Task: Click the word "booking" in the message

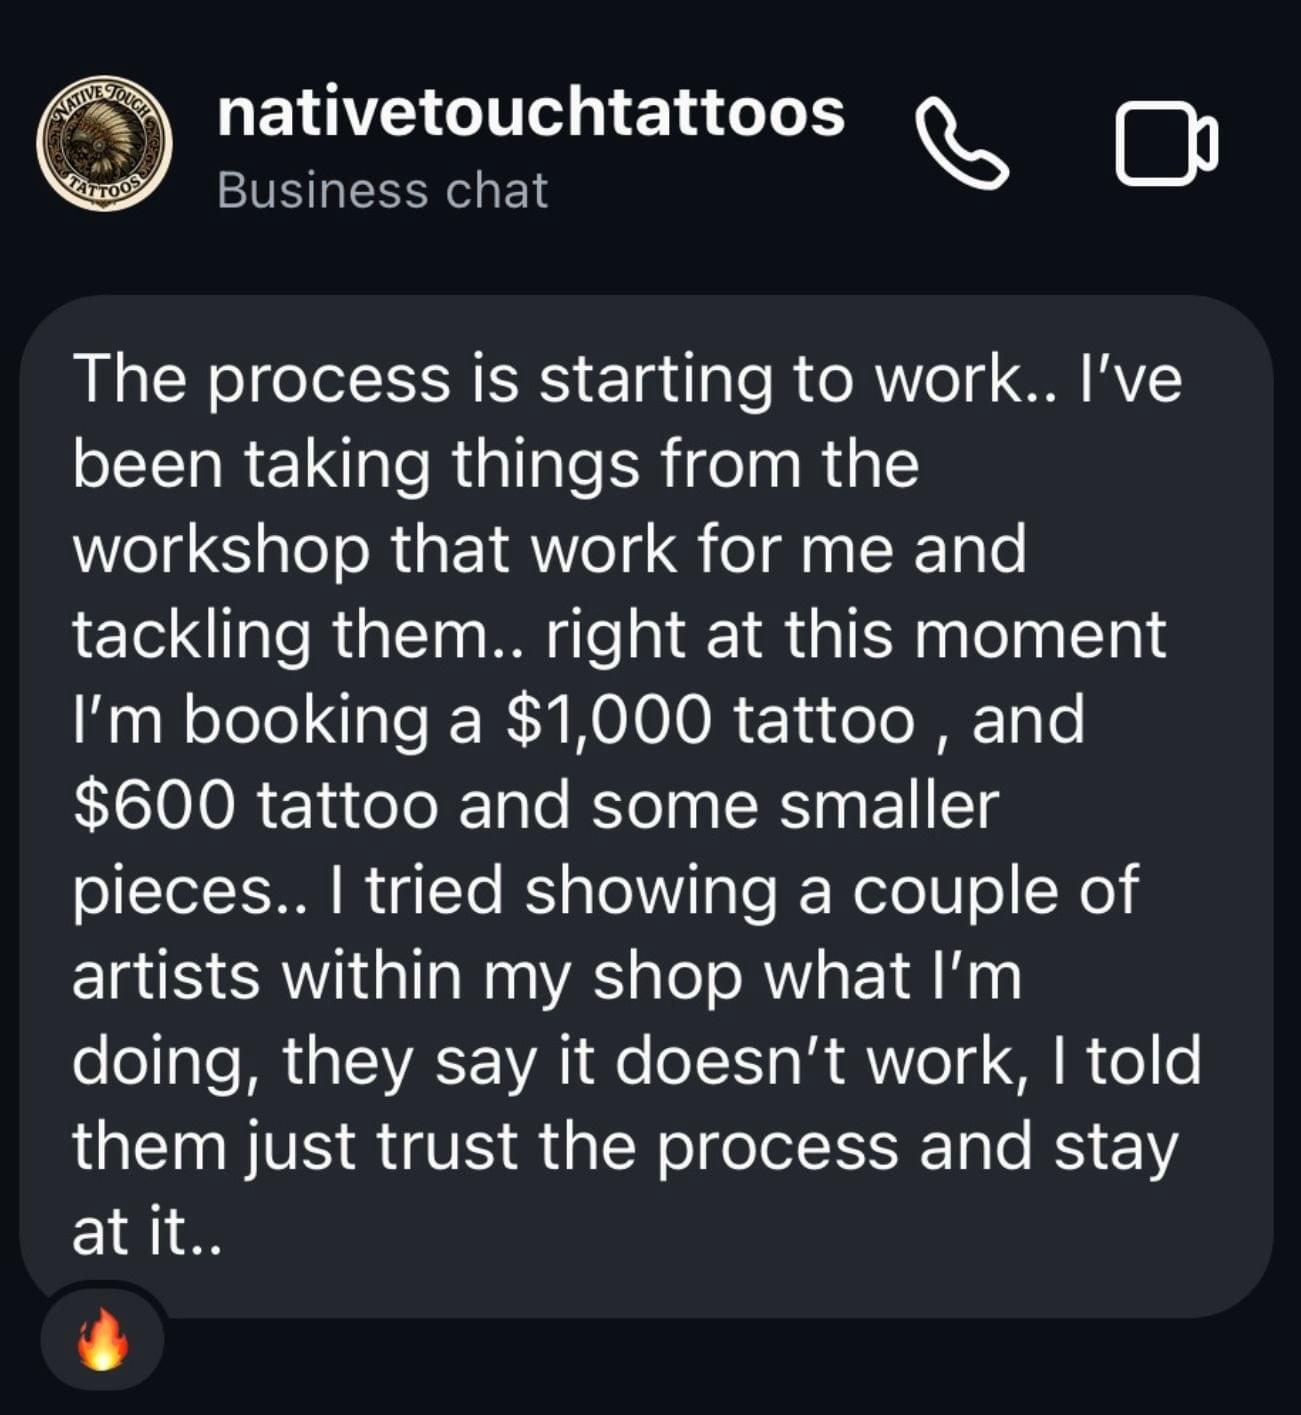Action: pyautogui.click(x=305, y=720)
